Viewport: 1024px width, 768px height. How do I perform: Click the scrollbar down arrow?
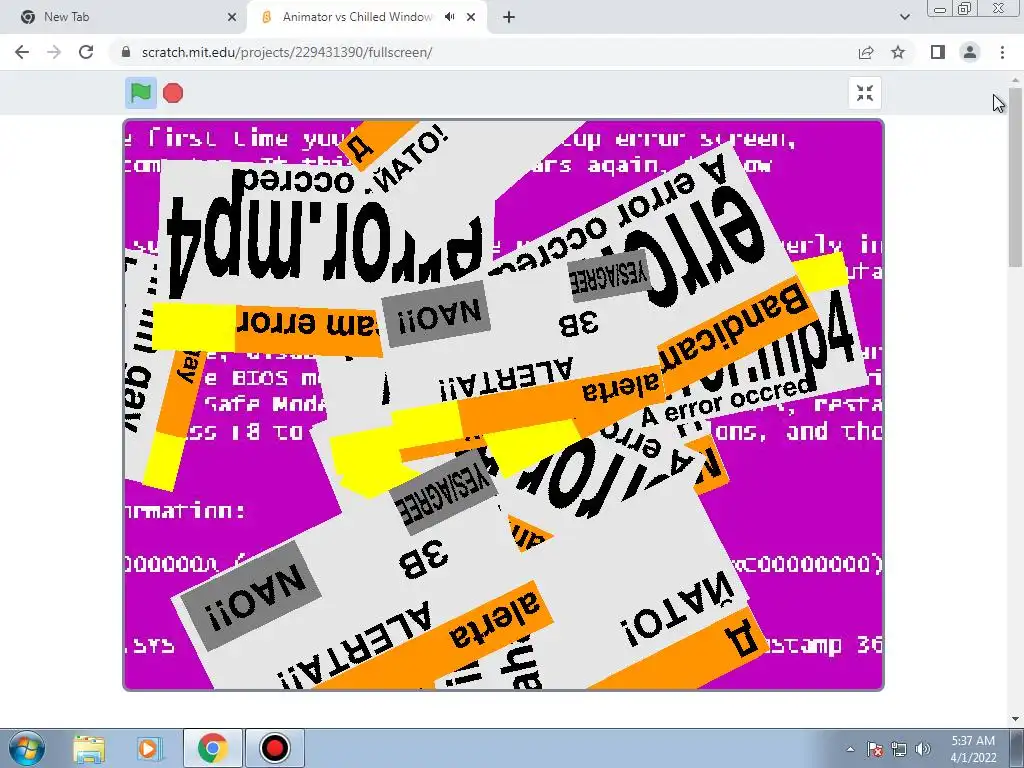point(1015,718)
